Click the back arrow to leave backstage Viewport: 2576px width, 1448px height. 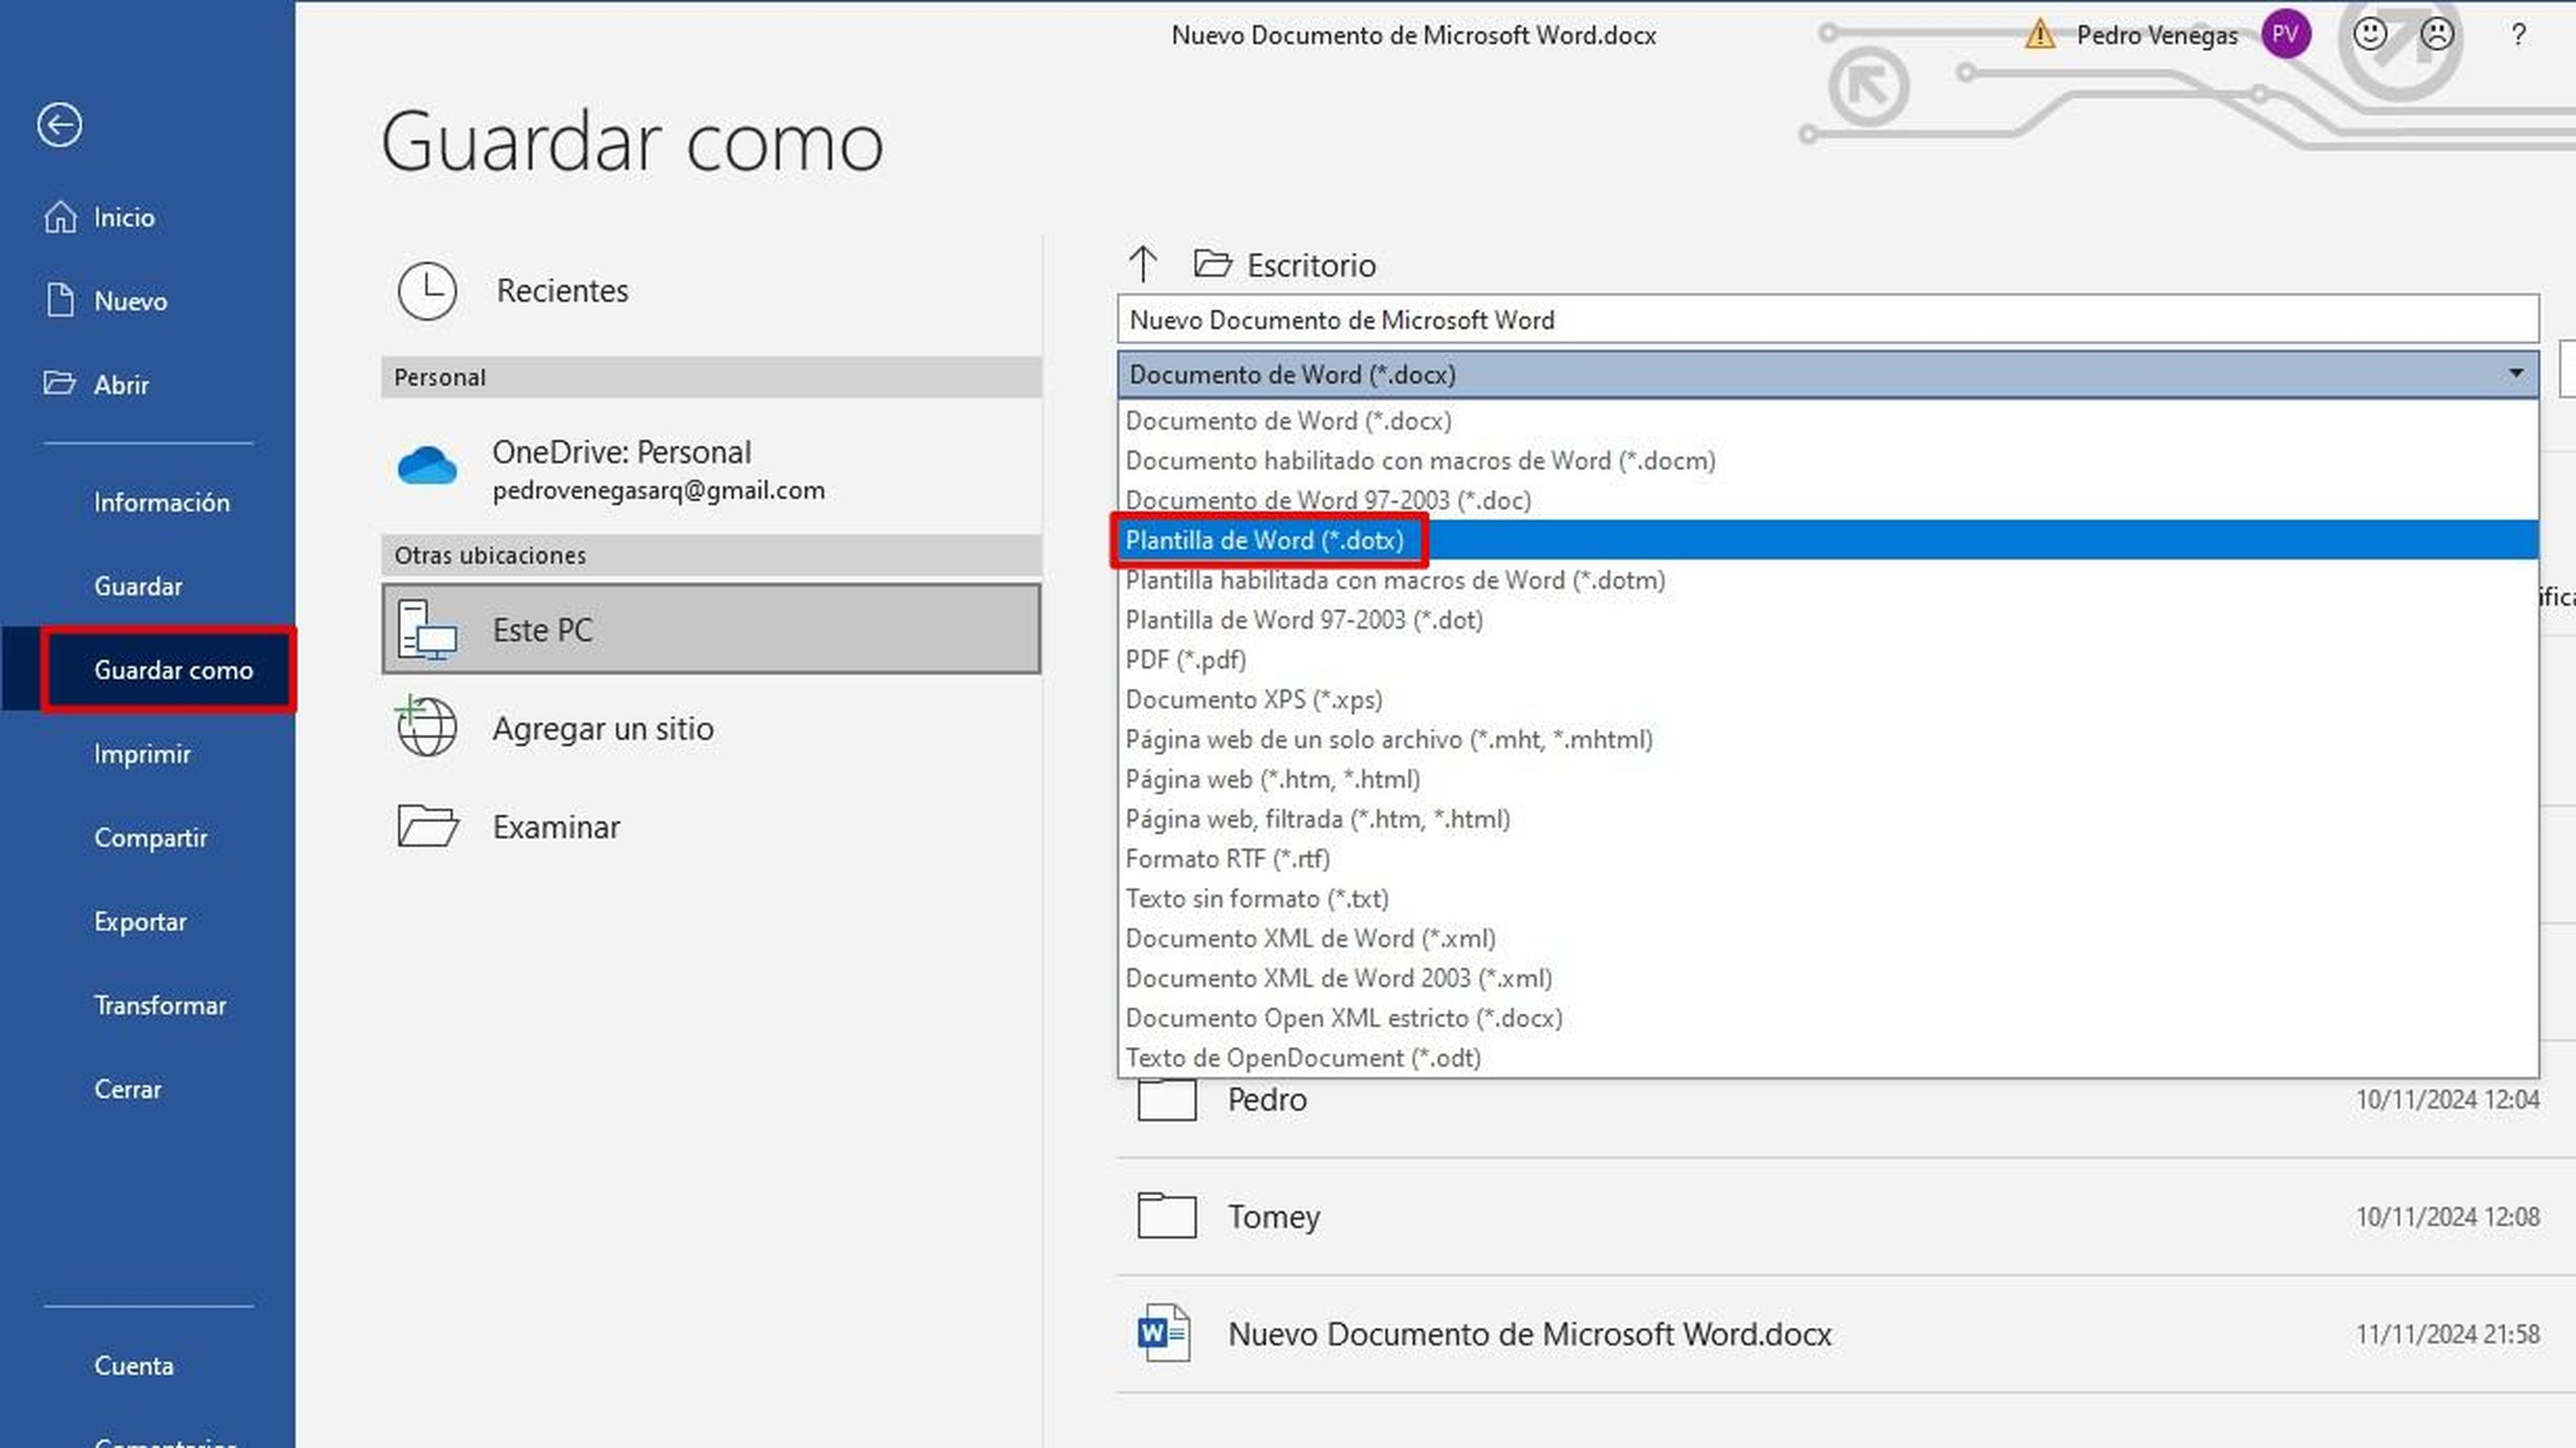pos(60,126)
